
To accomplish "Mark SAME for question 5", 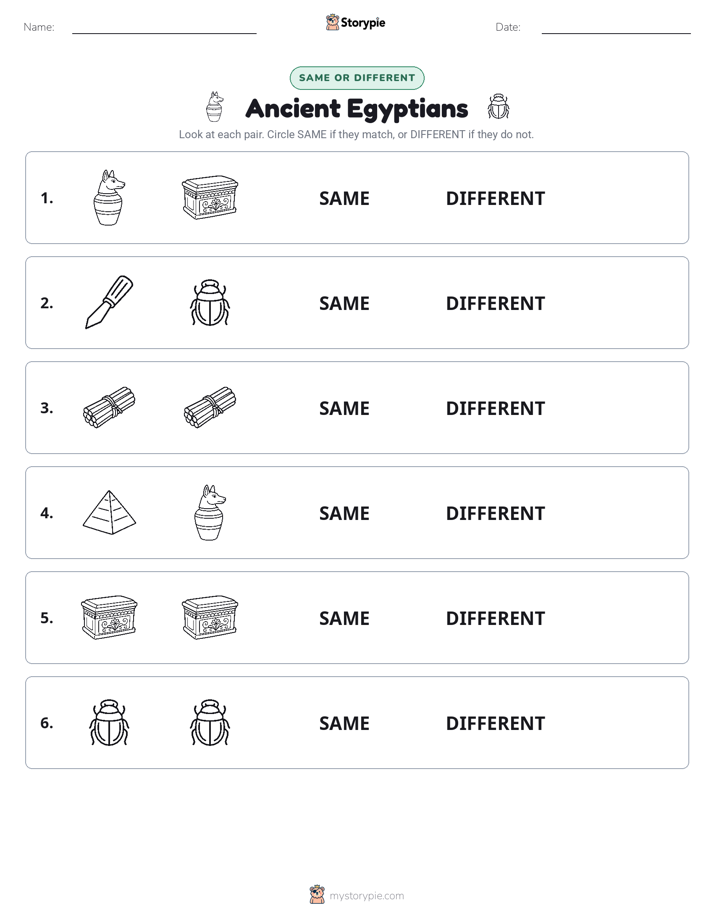I will point(344,618).
